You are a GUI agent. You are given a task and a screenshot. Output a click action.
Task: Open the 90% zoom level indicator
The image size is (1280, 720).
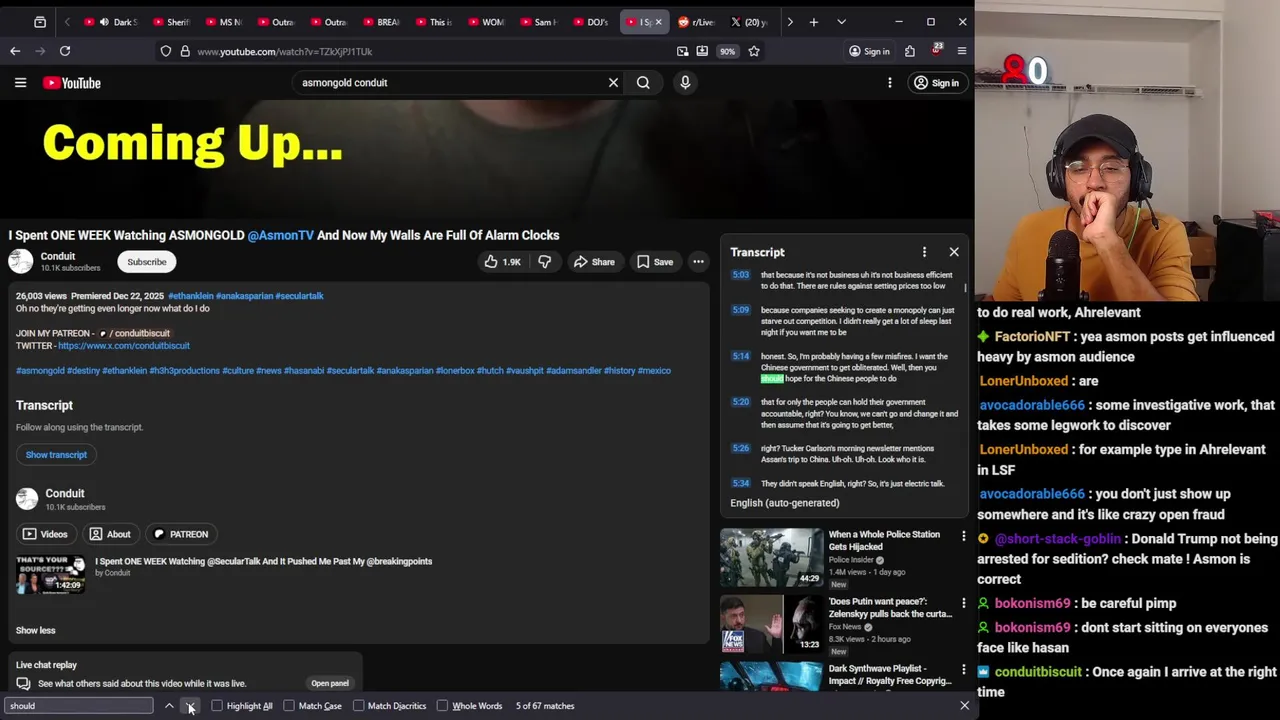coord(727,51)
